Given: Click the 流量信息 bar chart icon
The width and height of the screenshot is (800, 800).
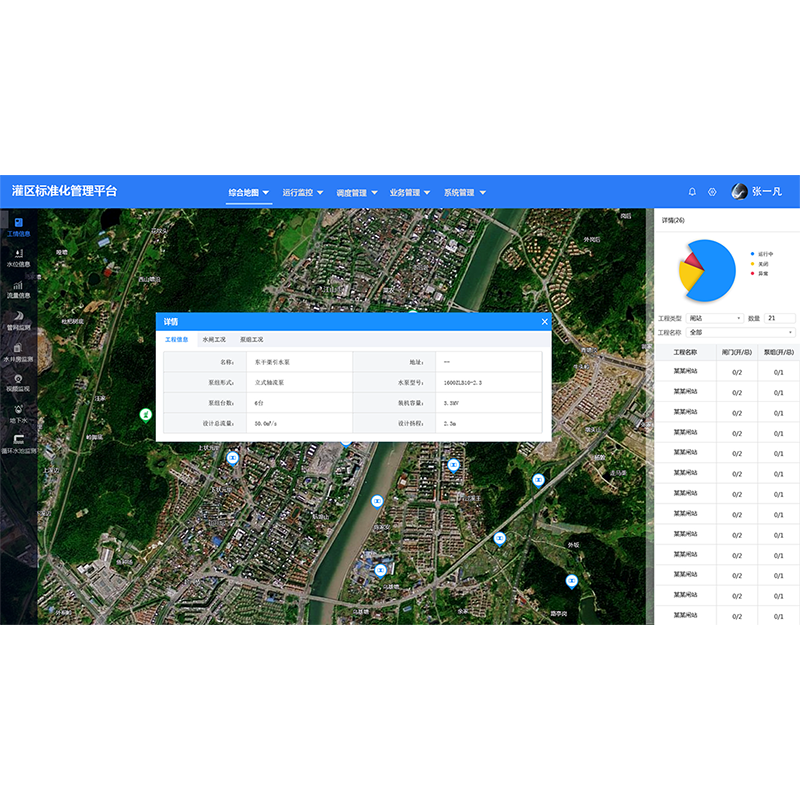Looking at the screenshot, I should click(x=18, y=285).
